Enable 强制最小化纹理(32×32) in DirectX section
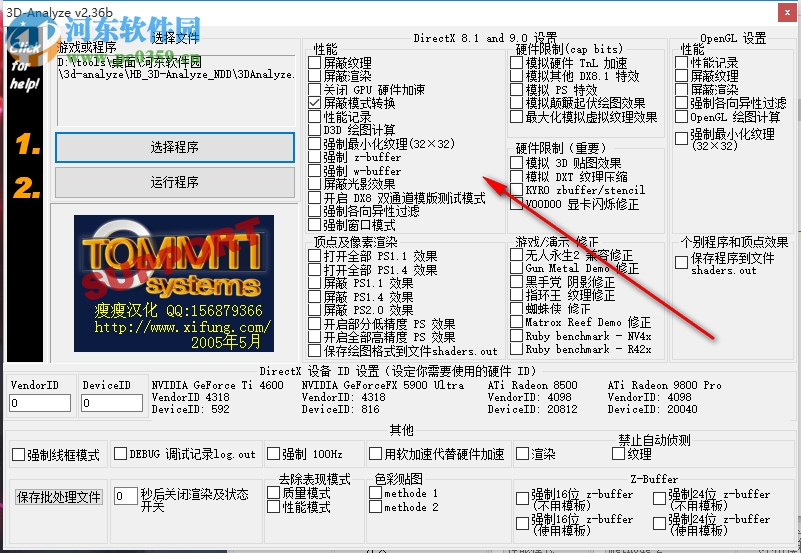 [315, 143]
